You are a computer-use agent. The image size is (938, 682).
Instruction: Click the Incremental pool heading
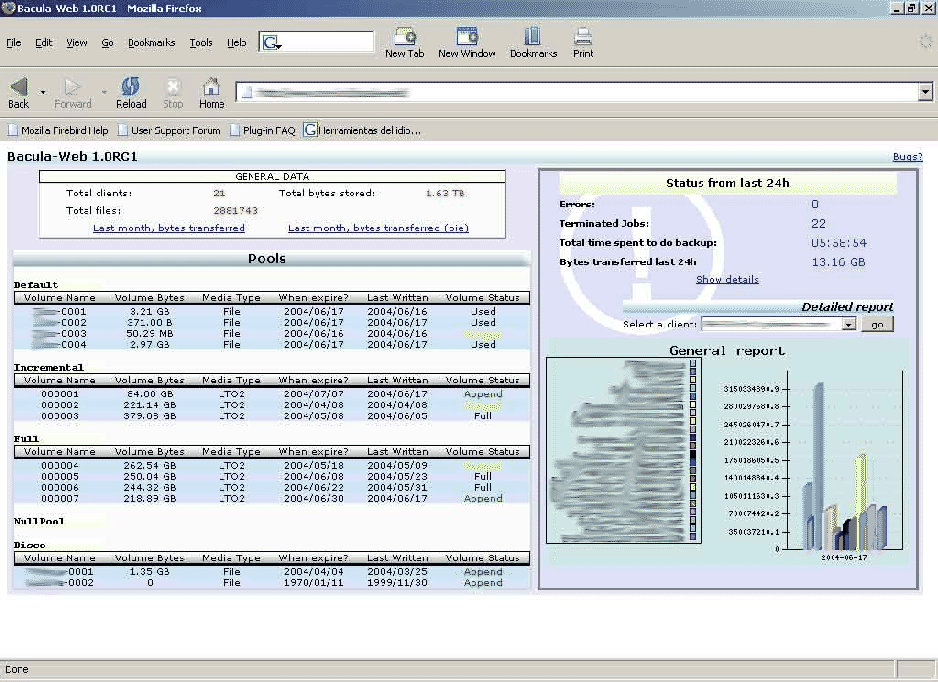(x=48, y=367)
